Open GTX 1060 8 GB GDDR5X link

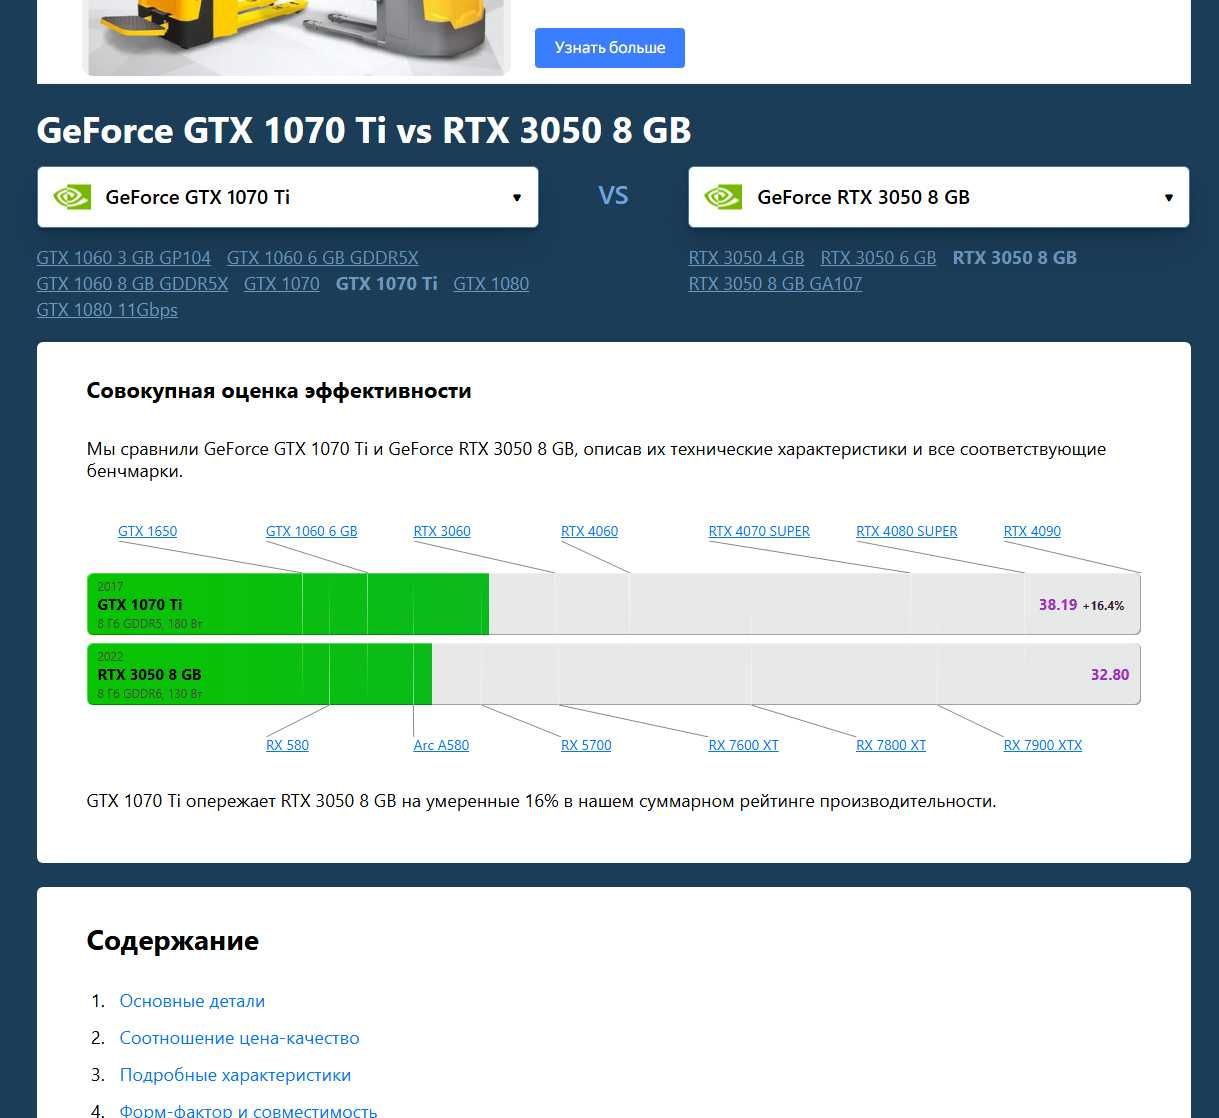click(132, 284)
